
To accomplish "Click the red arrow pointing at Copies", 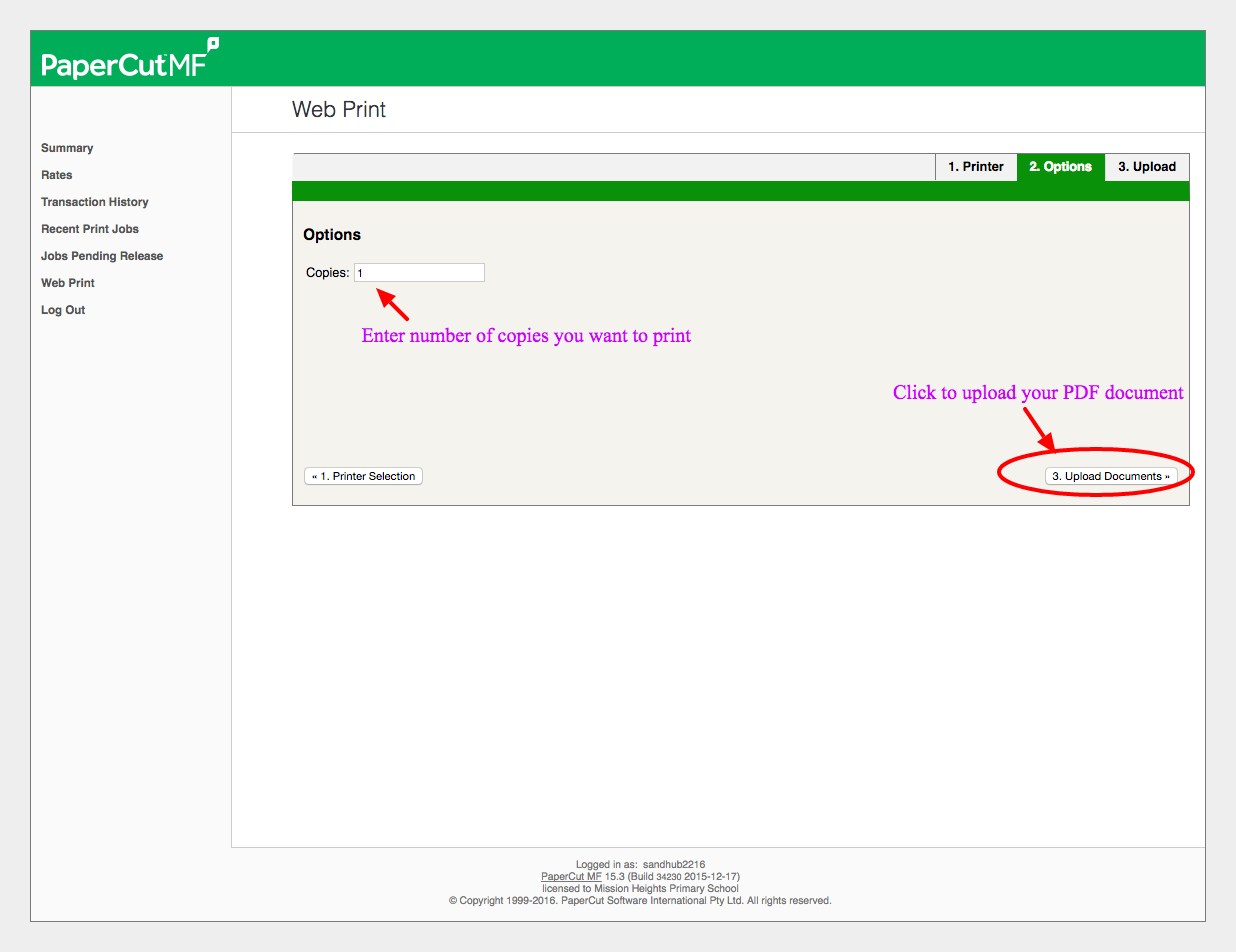I will coord(392,304).
